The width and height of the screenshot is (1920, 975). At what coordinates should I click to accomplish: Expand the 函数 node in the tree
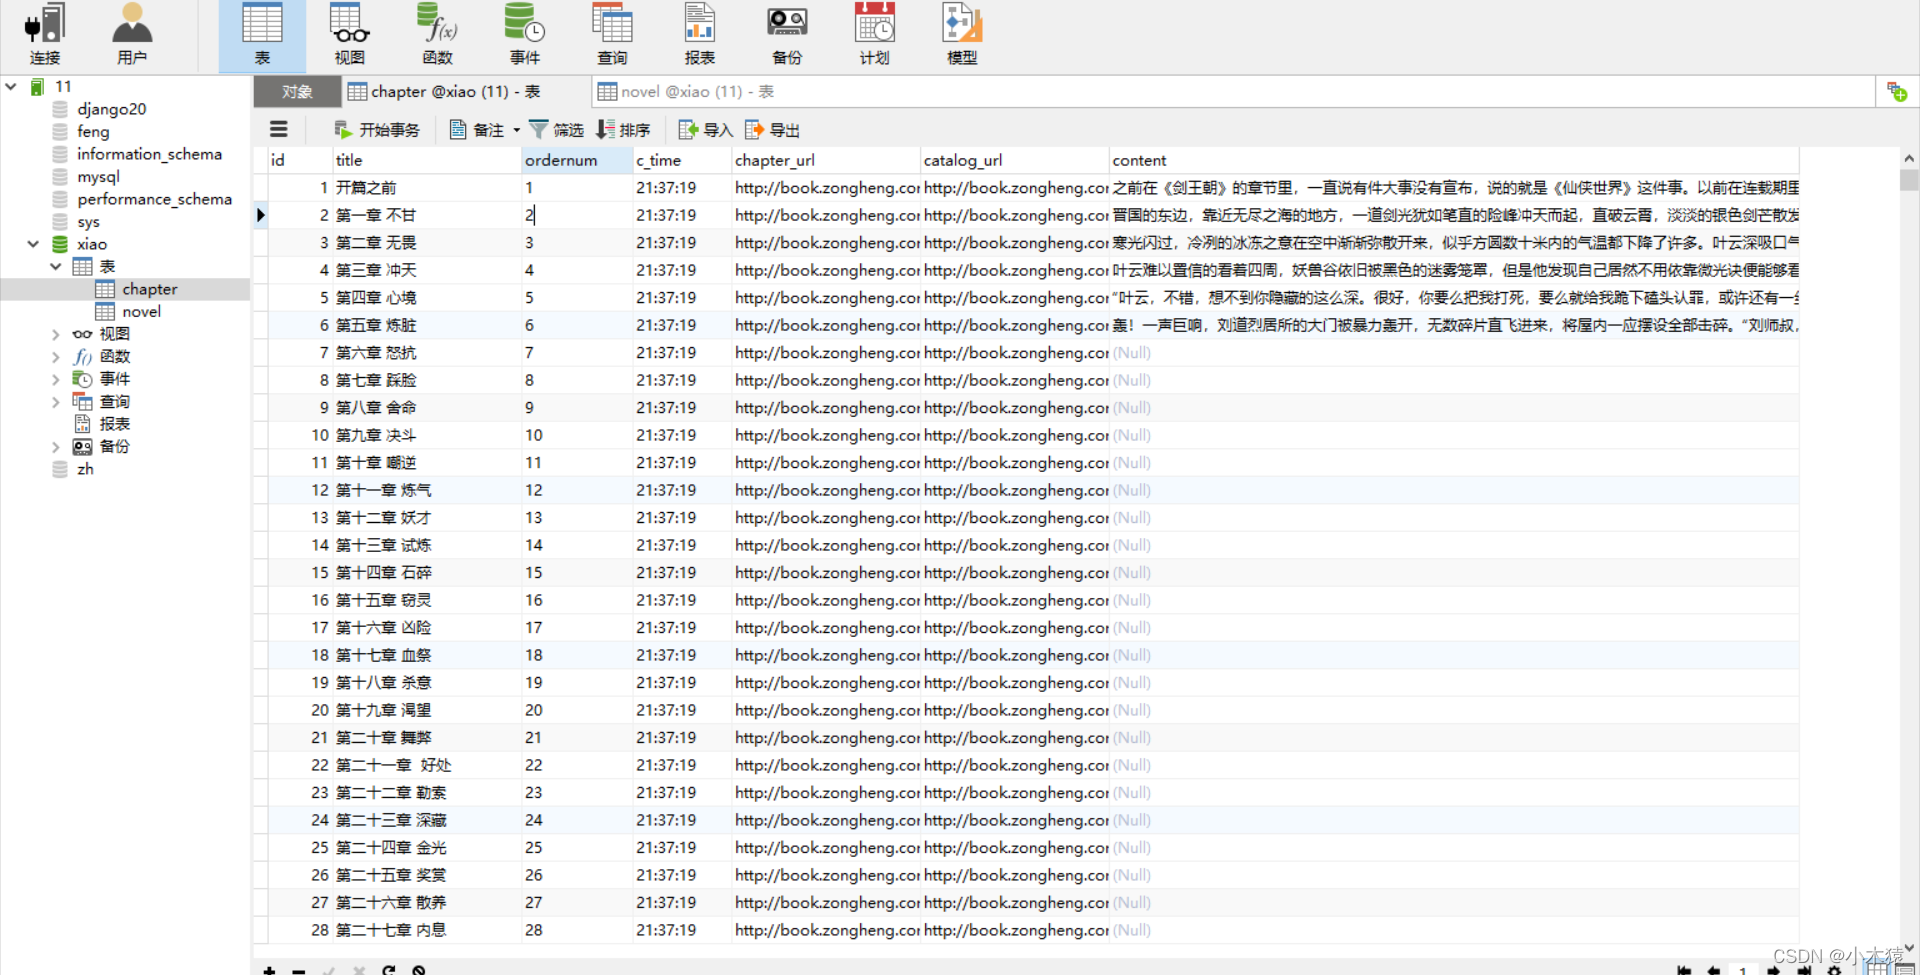56,357
